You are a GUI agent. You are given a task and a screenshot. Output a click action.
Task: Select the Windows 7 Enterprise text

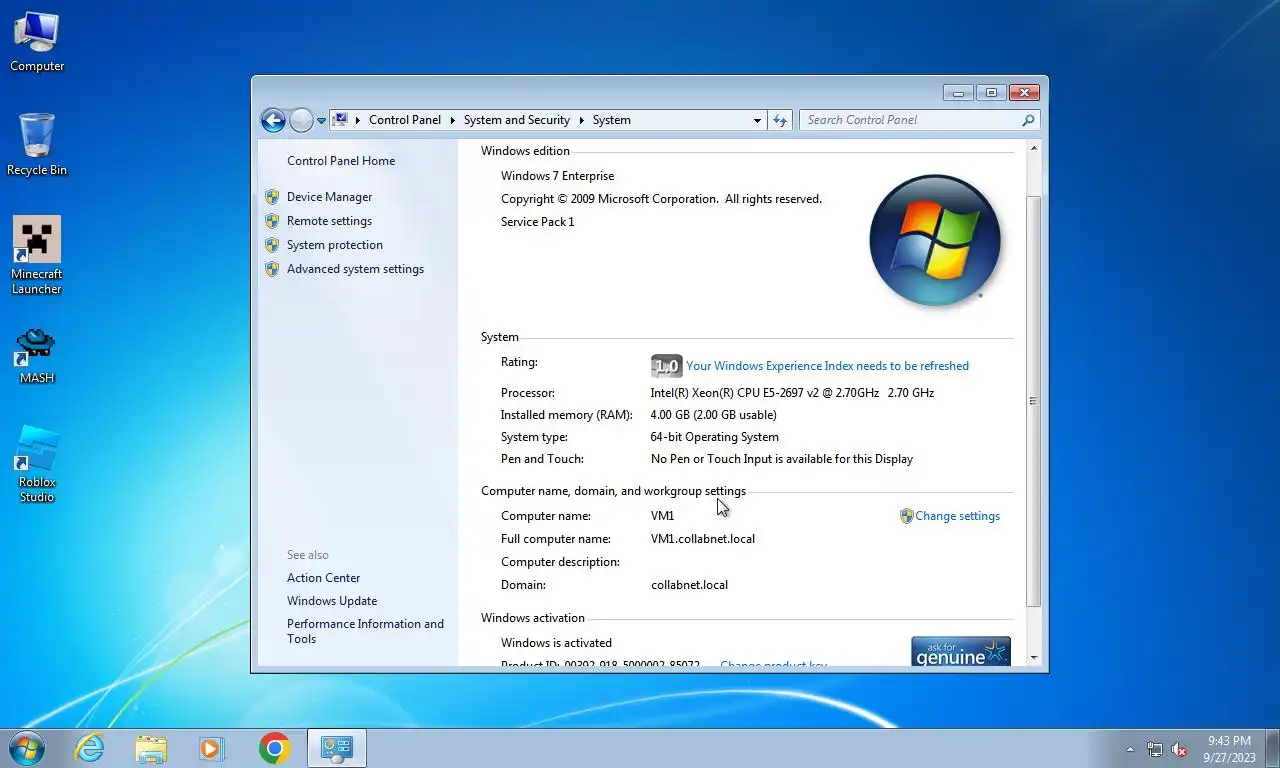(x=557, y=176)
